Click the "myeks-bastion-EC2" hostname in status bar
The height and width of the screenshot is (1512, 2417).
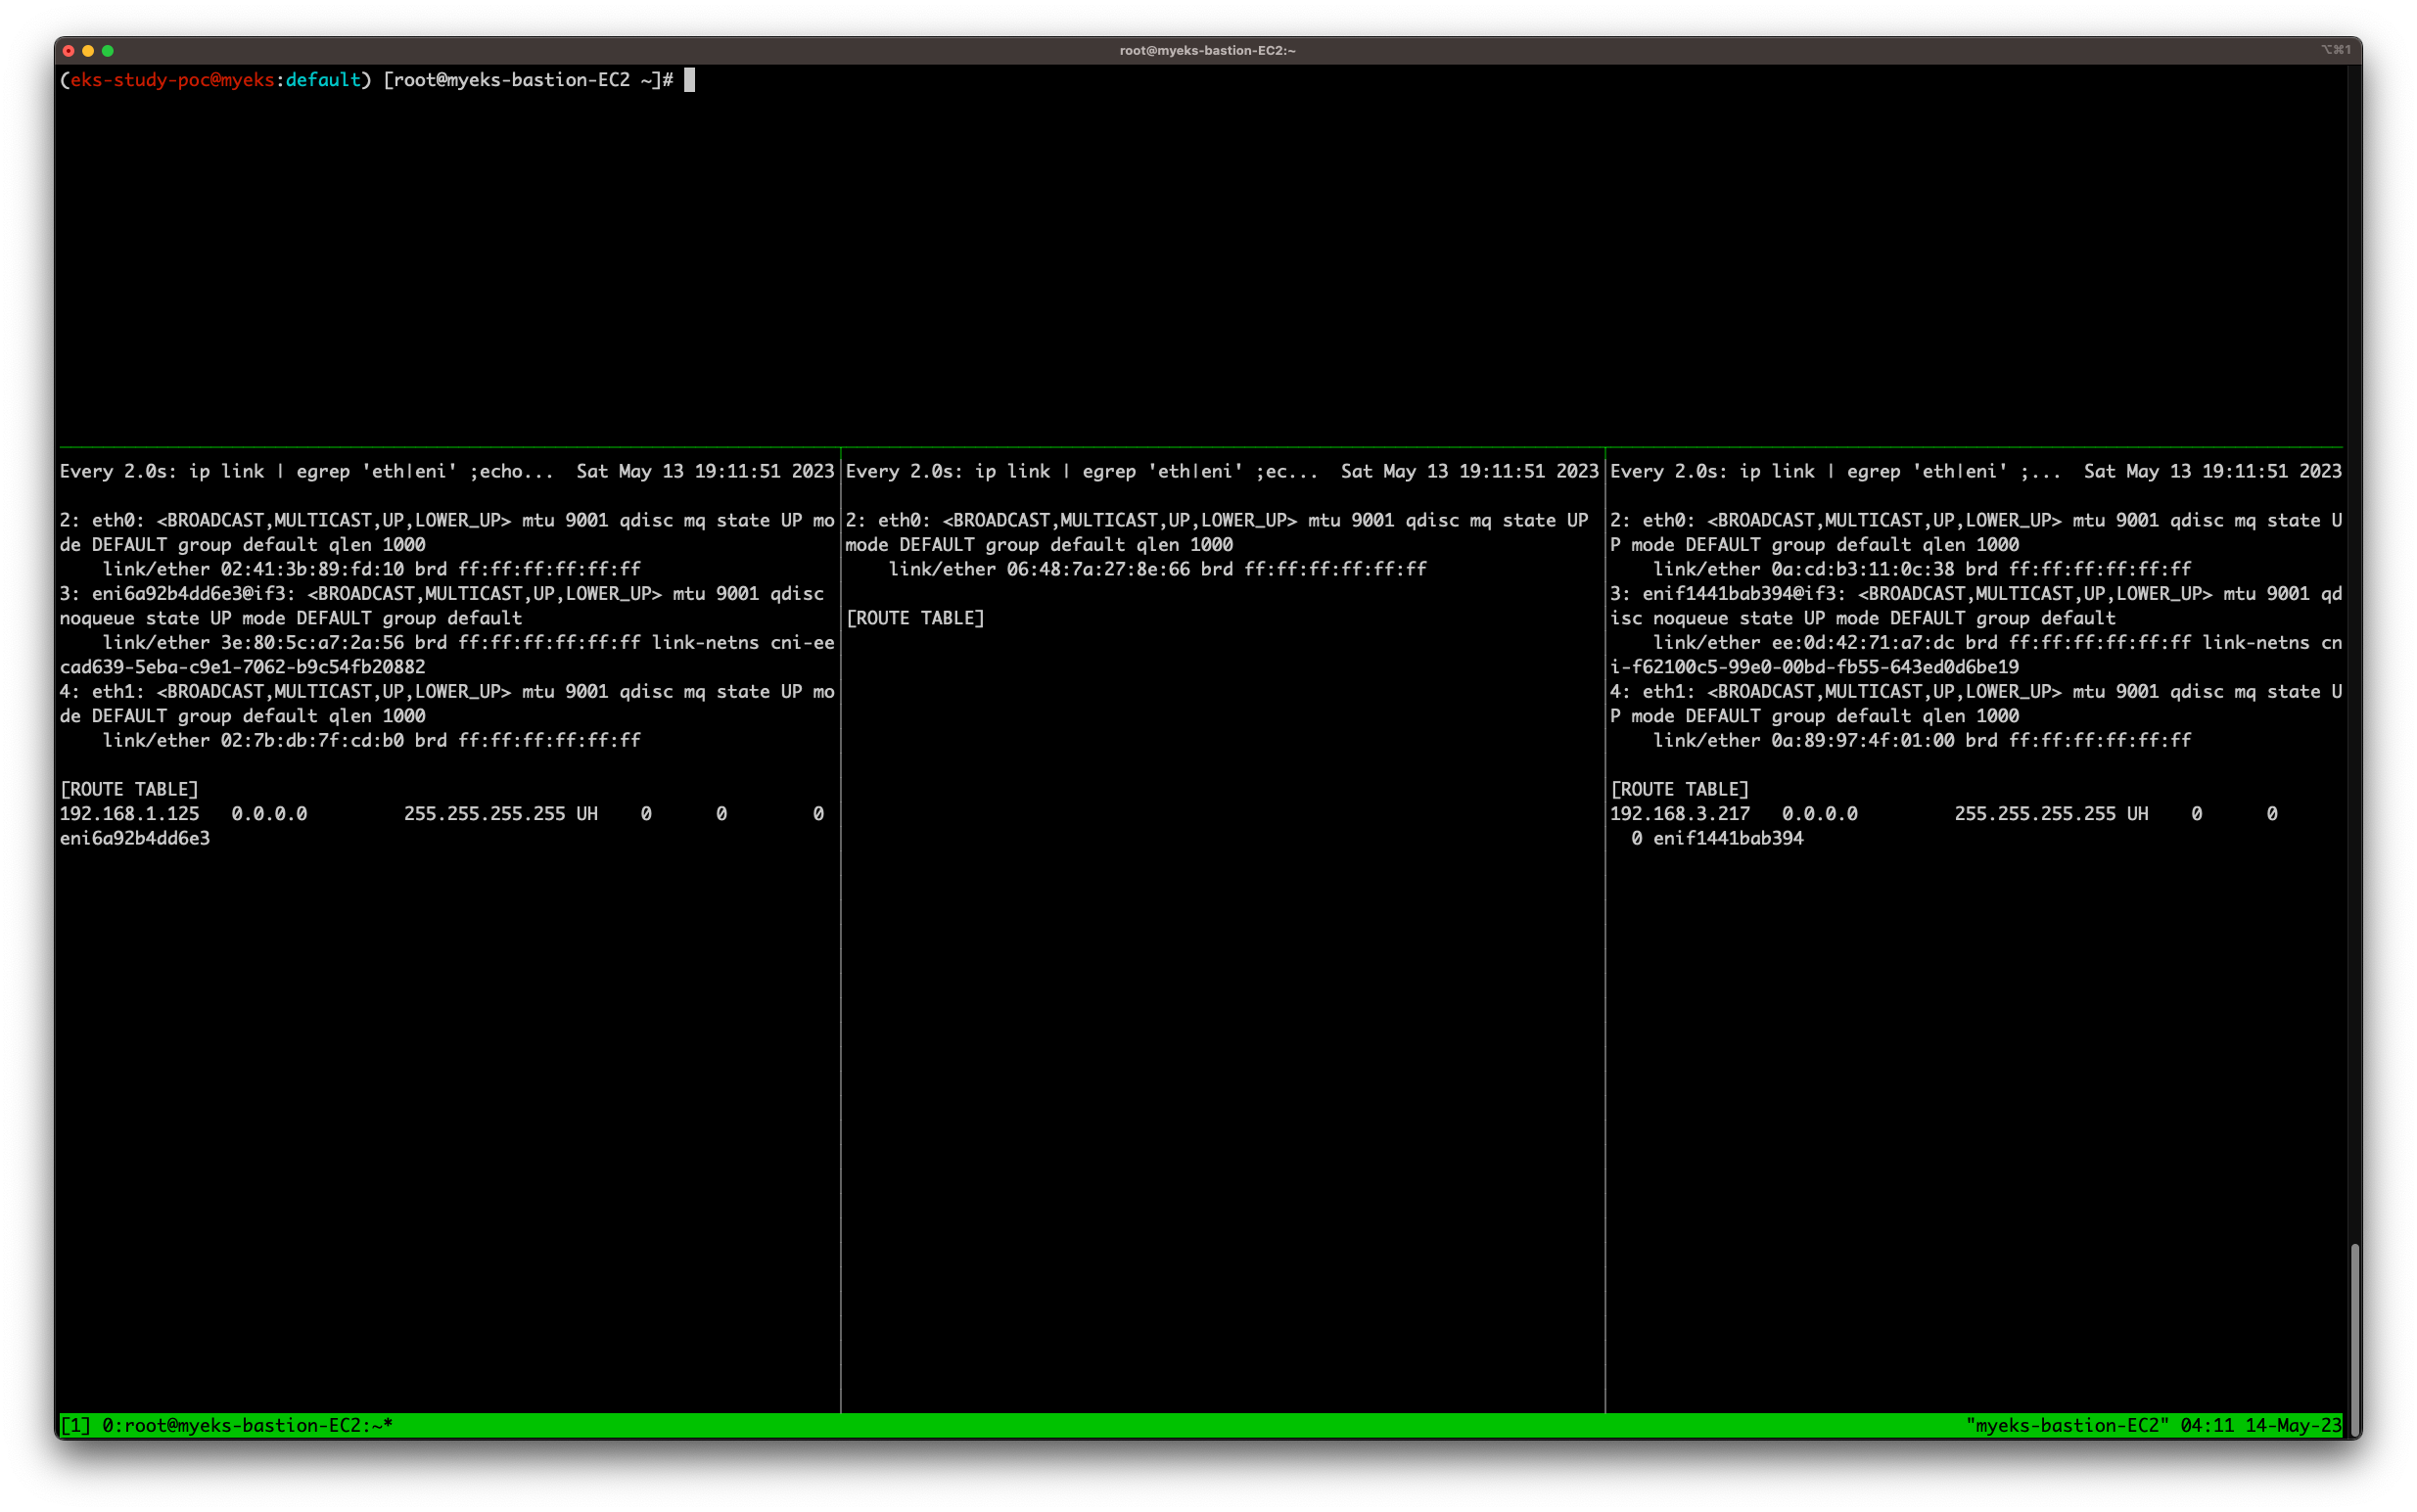2067,1425
